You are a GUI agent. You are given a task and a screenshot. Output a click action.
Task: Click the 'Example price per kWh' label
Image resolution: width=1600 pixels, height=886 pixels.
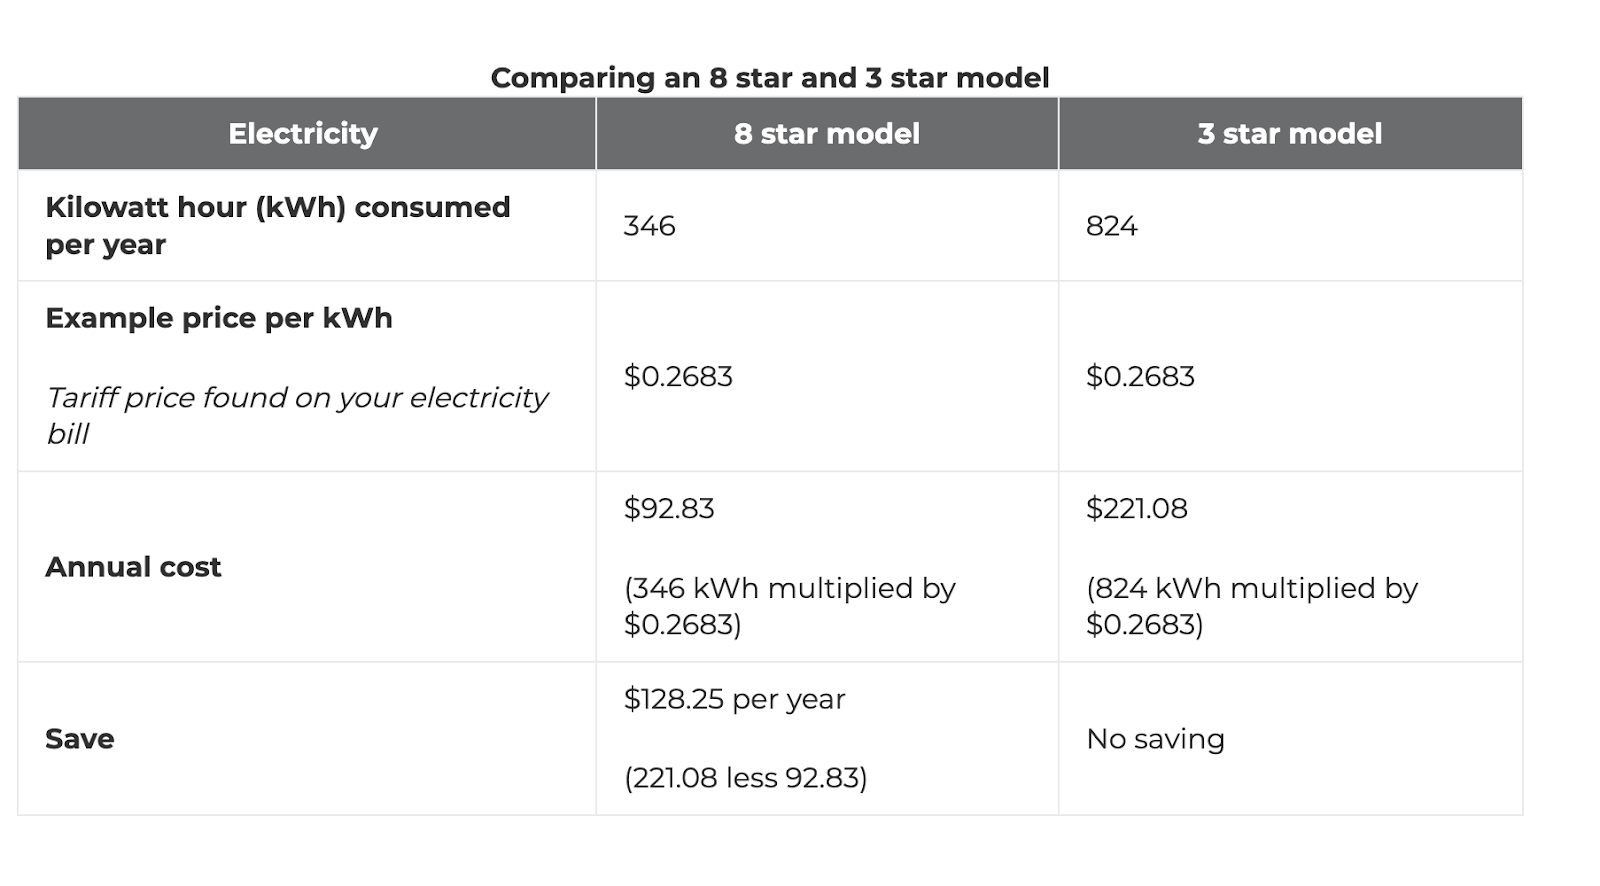[219, 318]
